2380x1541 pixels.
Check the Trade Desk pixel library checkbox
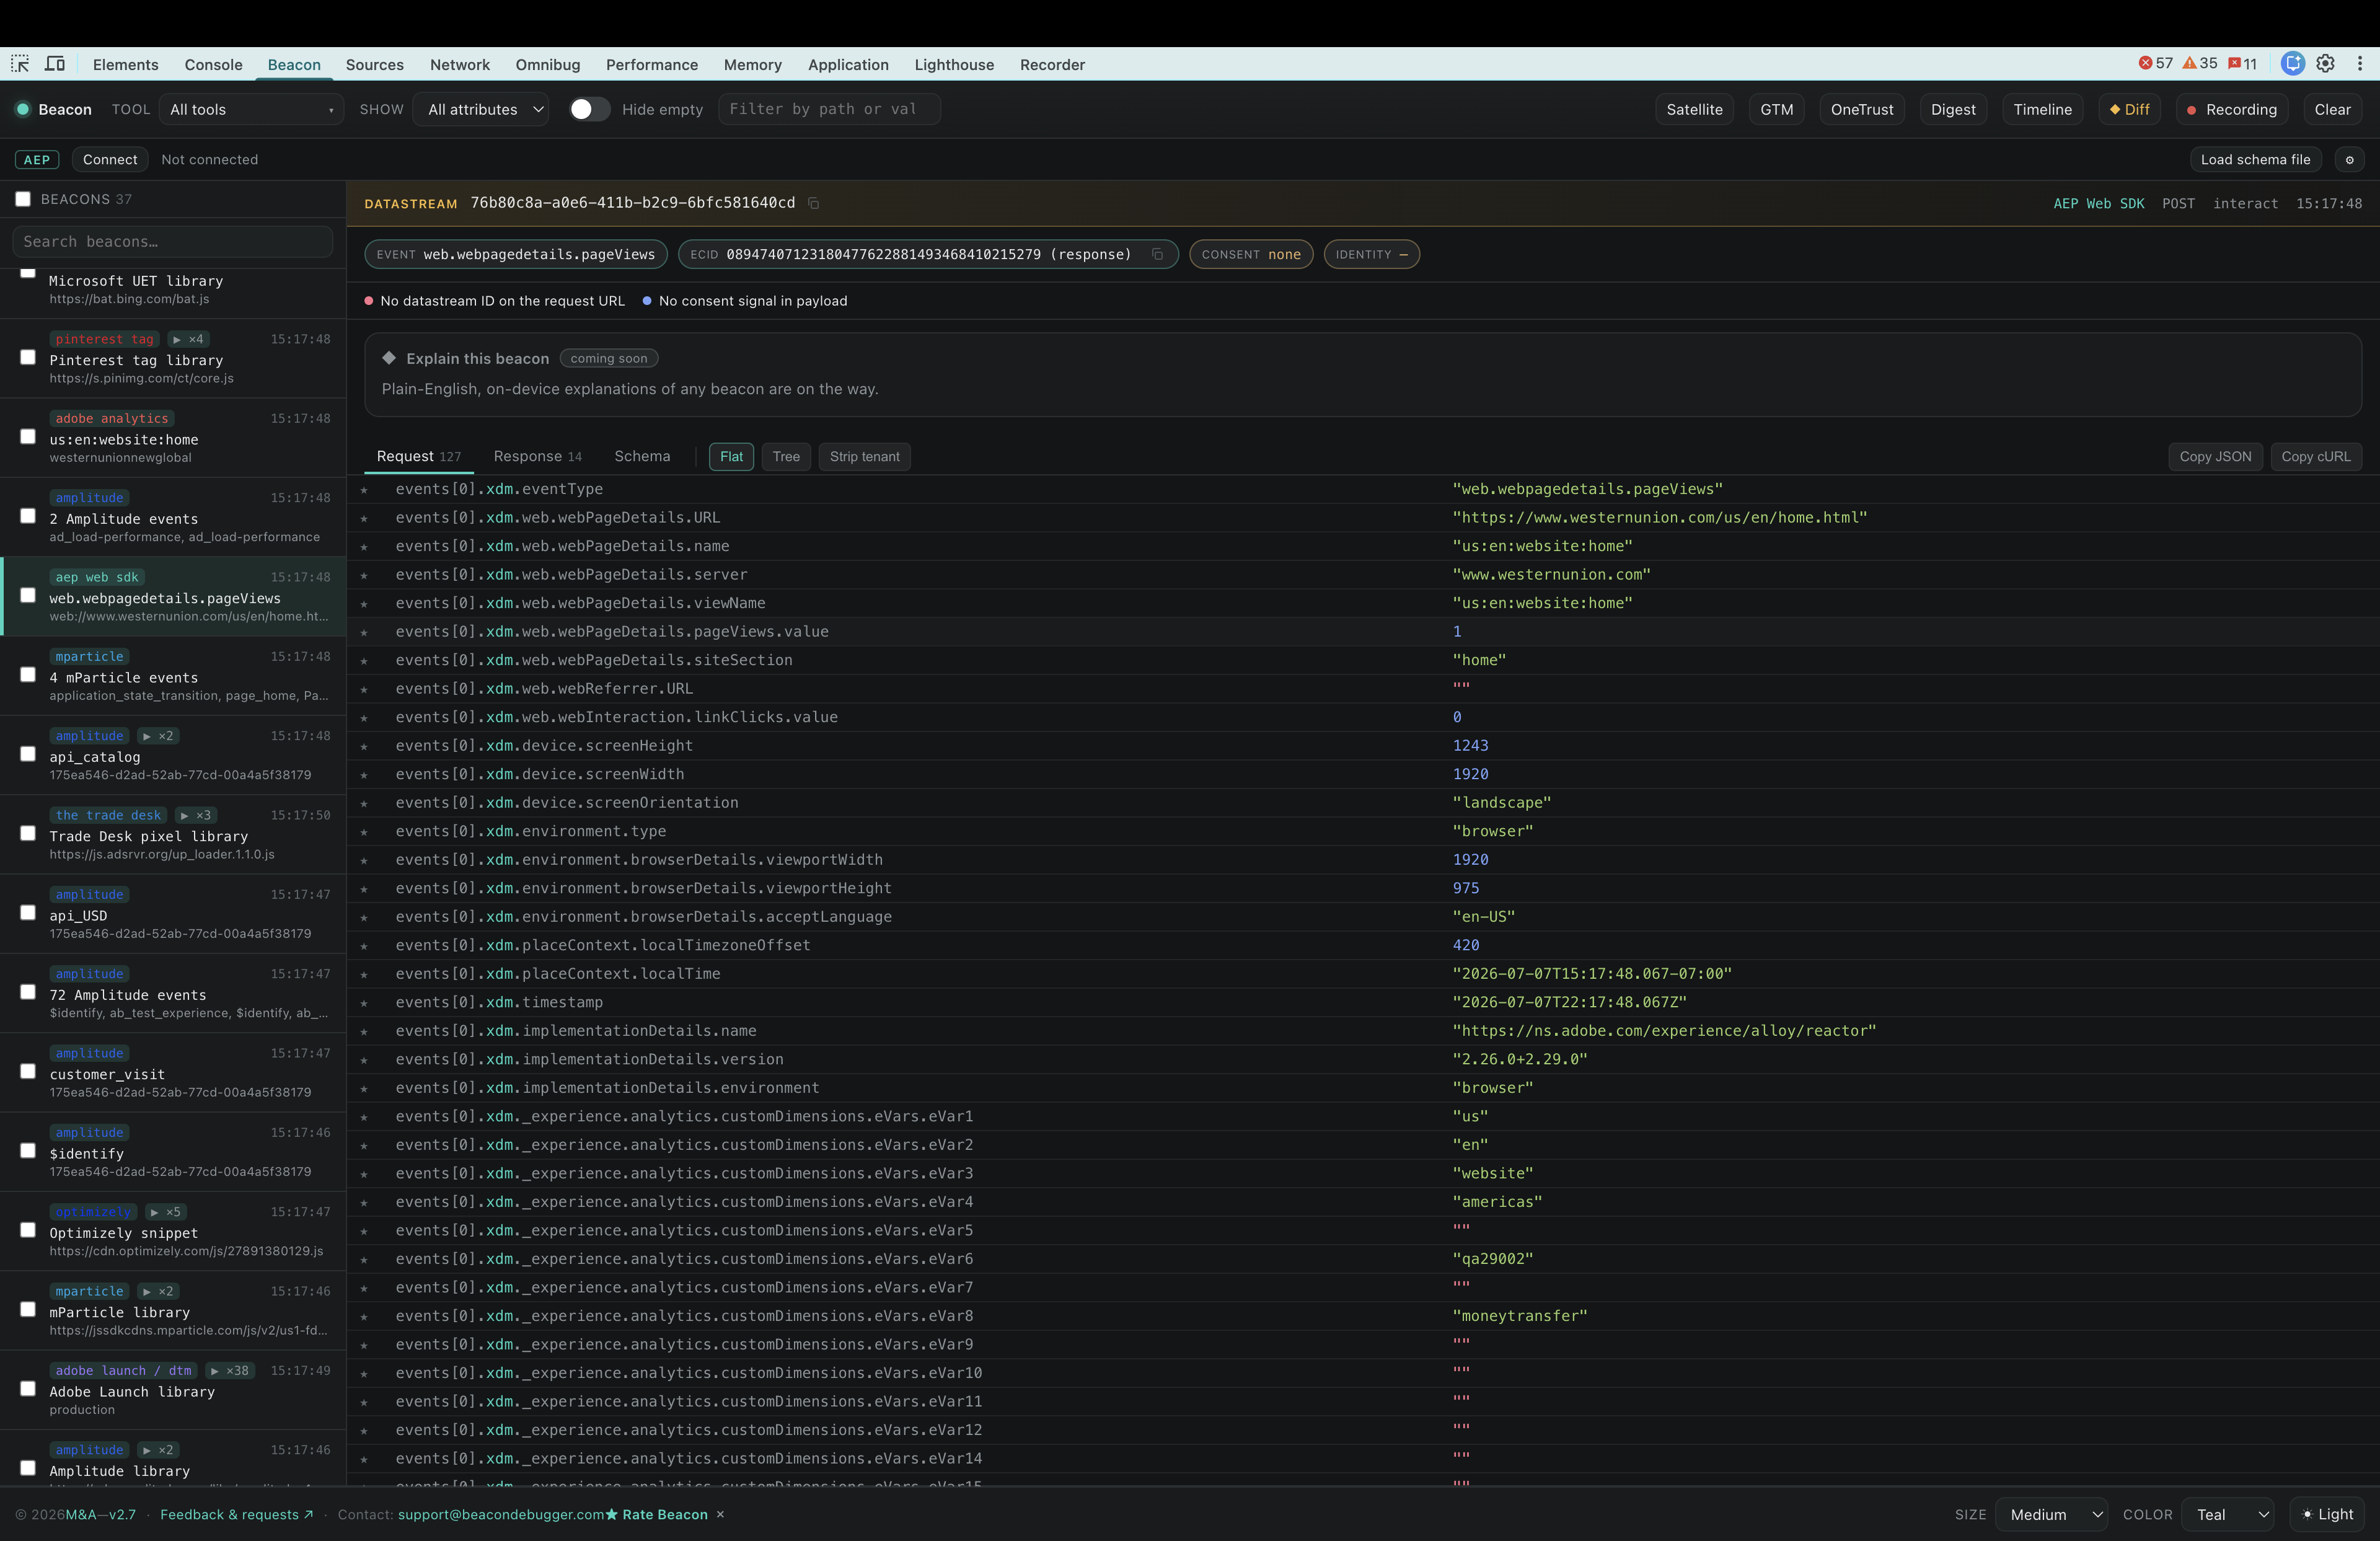pos(28,833)
